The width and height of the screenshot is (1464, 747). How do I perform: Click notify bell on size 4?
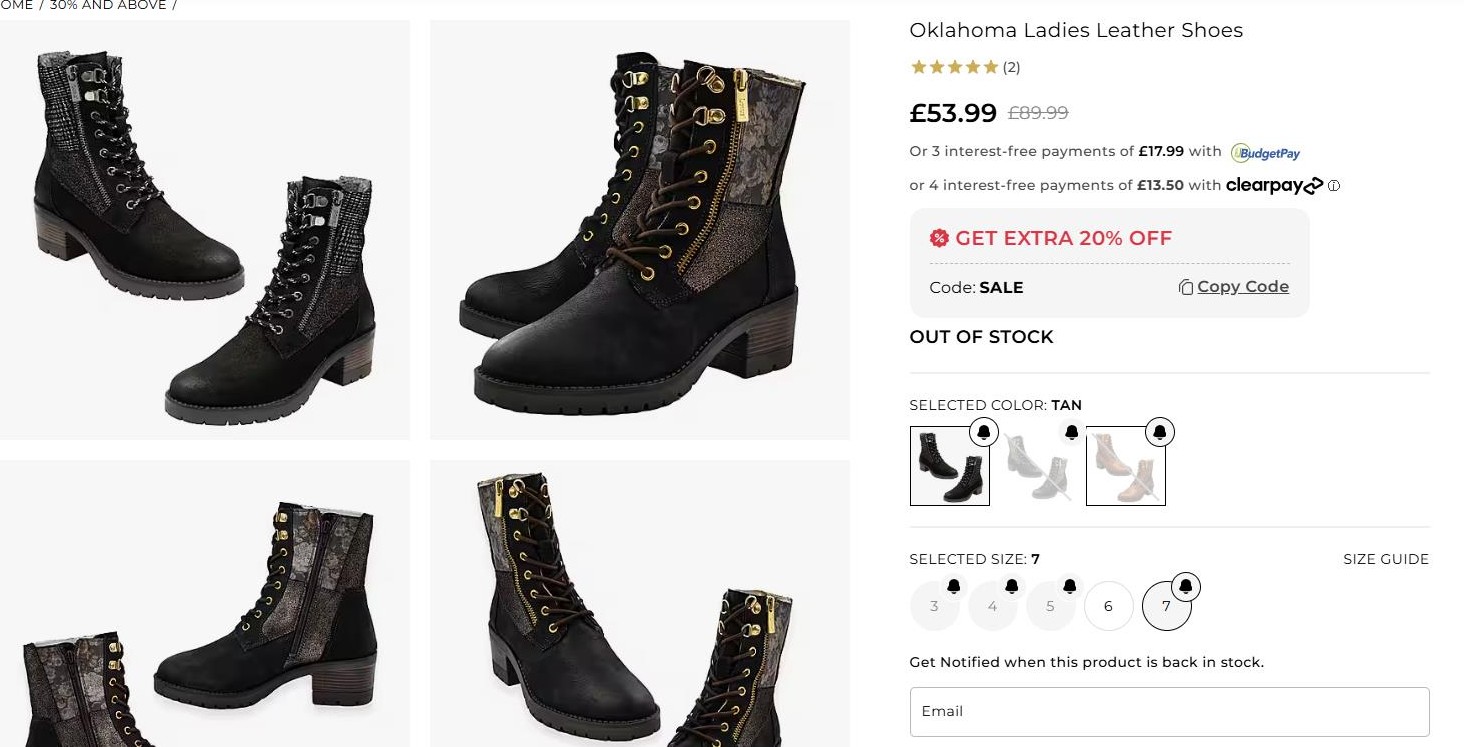[1012, 586]
